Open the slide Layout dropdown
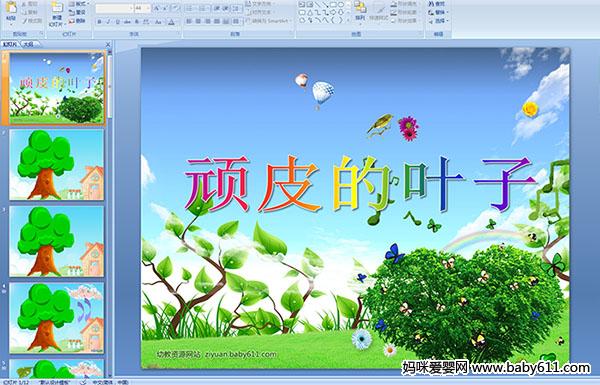 pyautogui.click(x=79, y=4)
